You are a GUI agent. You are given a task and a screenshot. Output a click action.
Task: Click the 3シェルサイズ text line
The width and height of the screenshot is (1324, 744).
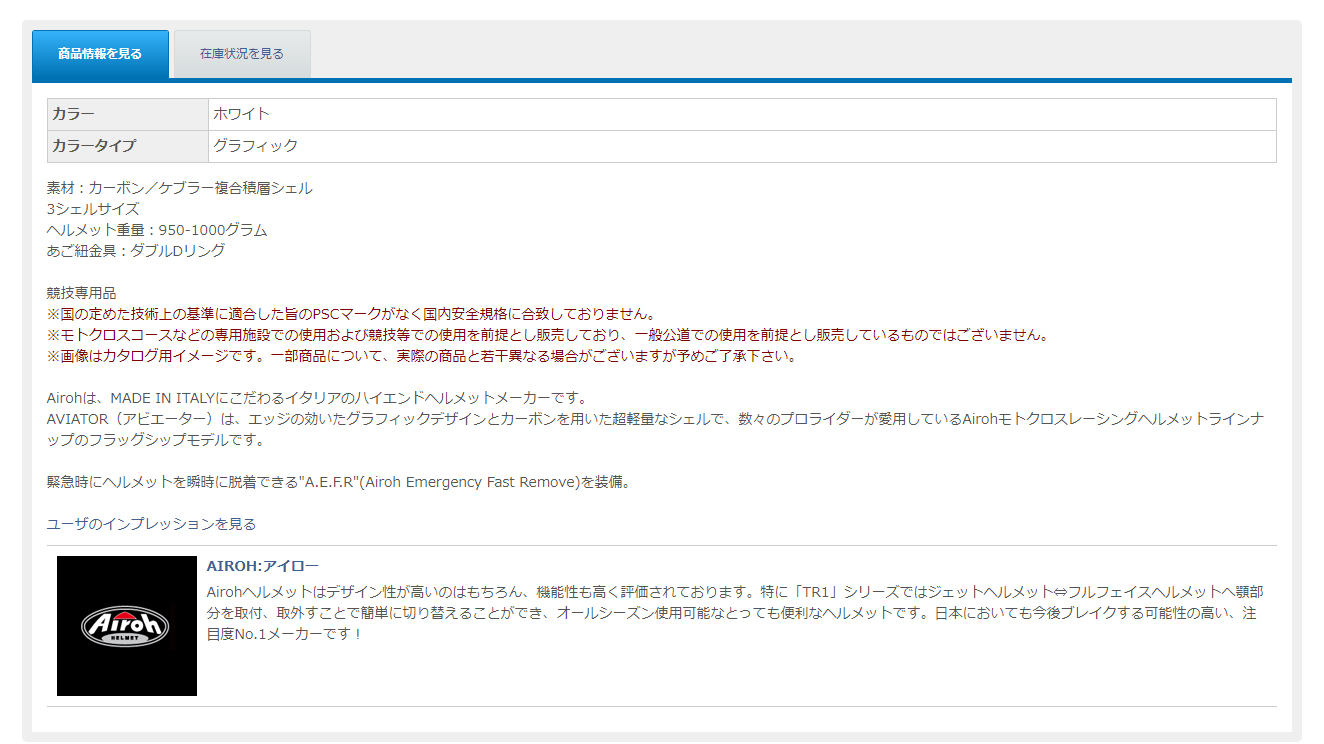(93, 209)
